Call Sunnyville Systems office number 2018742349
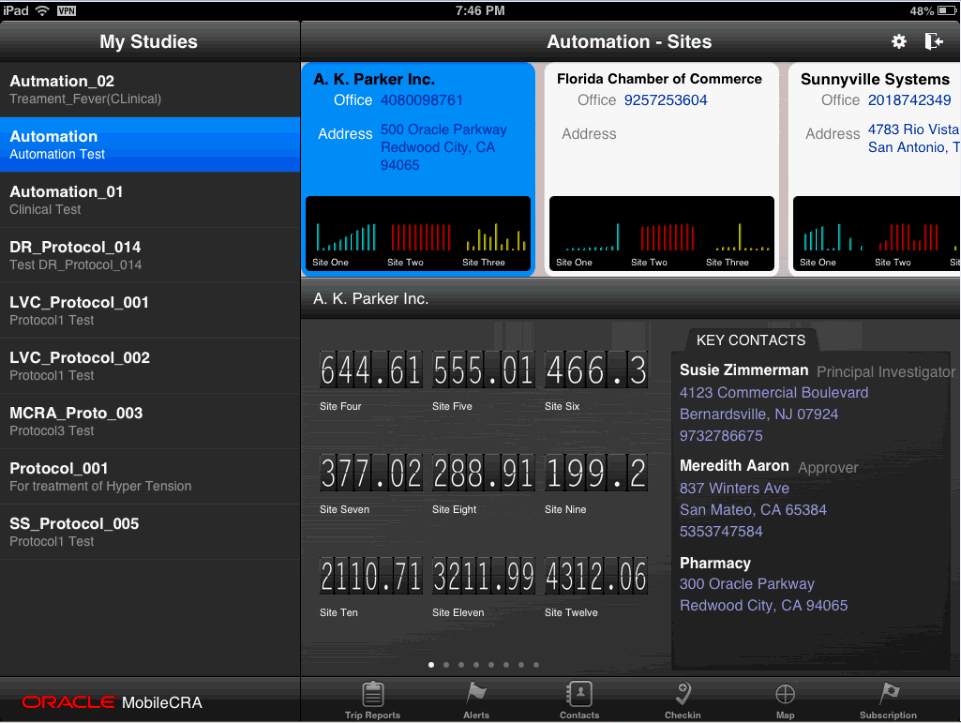Viewport: 961px width, 723px height. (910, 100)
